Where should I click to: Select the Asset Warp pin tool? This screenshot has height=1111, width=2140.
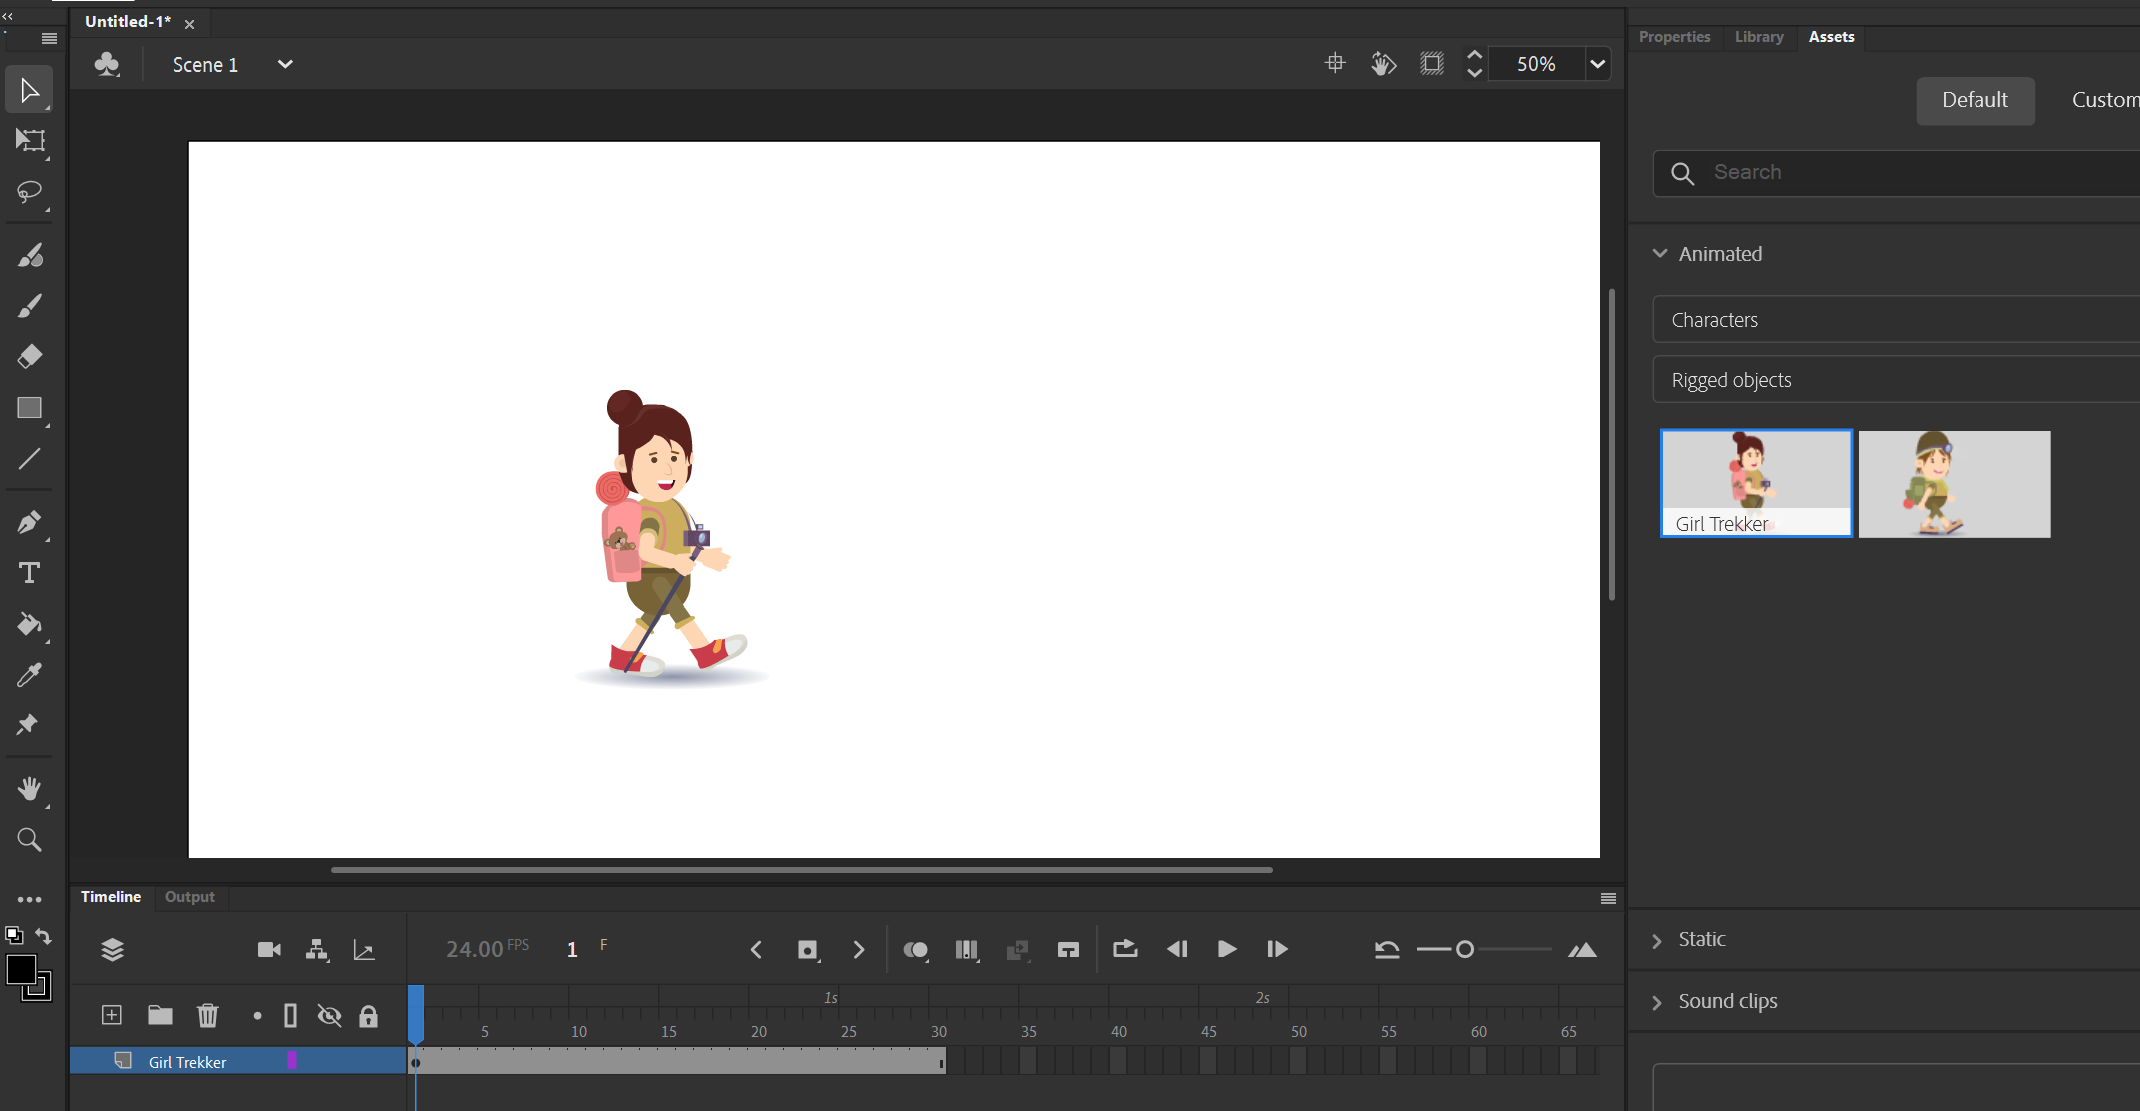[x=28, y=725]
